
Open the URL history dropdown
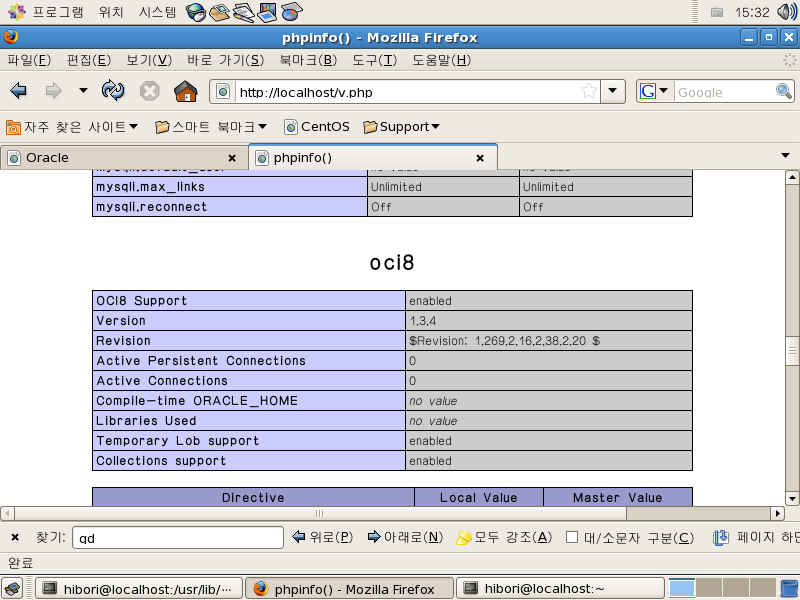pos(613,91)
